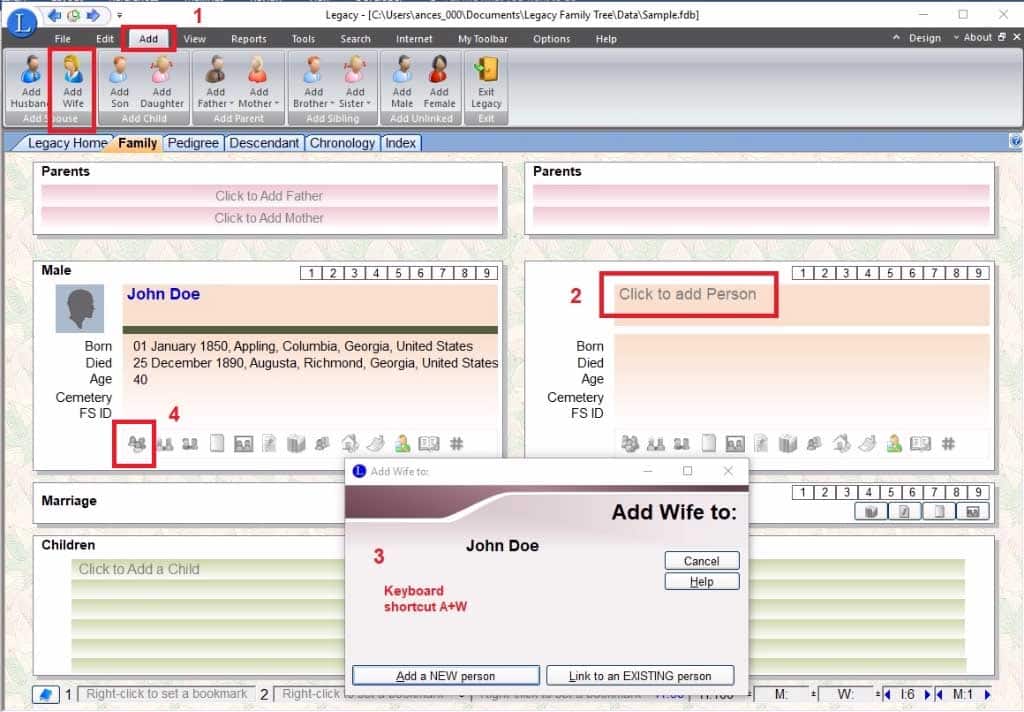This screenshot has width=1024, height=712.
Task: Click the round Legacy L application button
Action: coord(22,23)
